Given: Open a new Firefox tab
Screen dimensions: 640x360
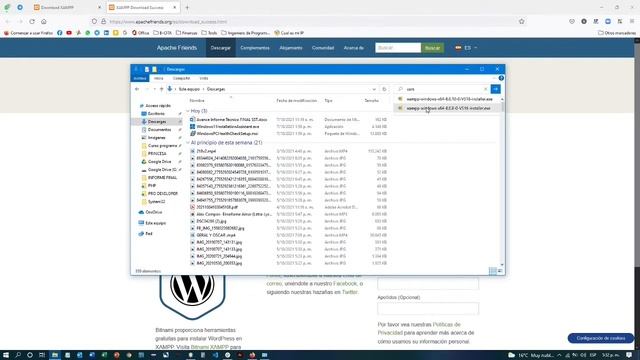Looking at the screenshot, I should 187,7.
